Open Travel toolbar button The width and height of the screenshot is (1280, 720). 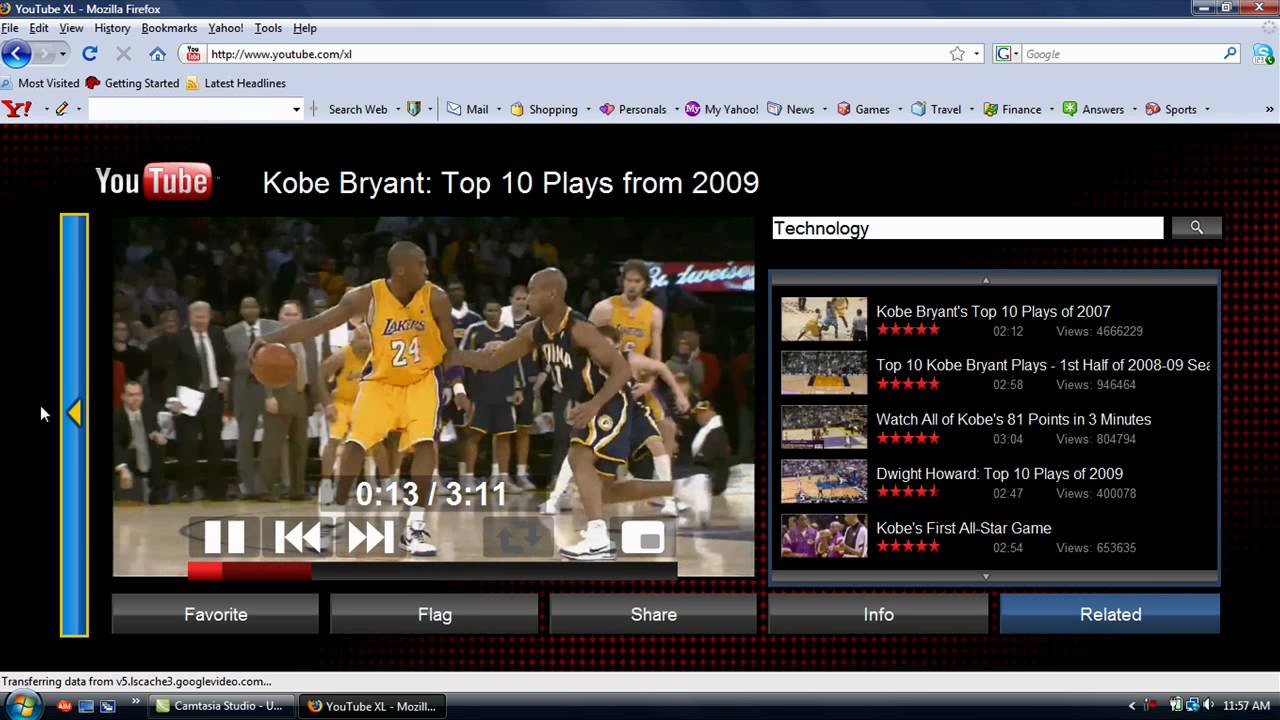pyautogui.click(x=936, y=109)
